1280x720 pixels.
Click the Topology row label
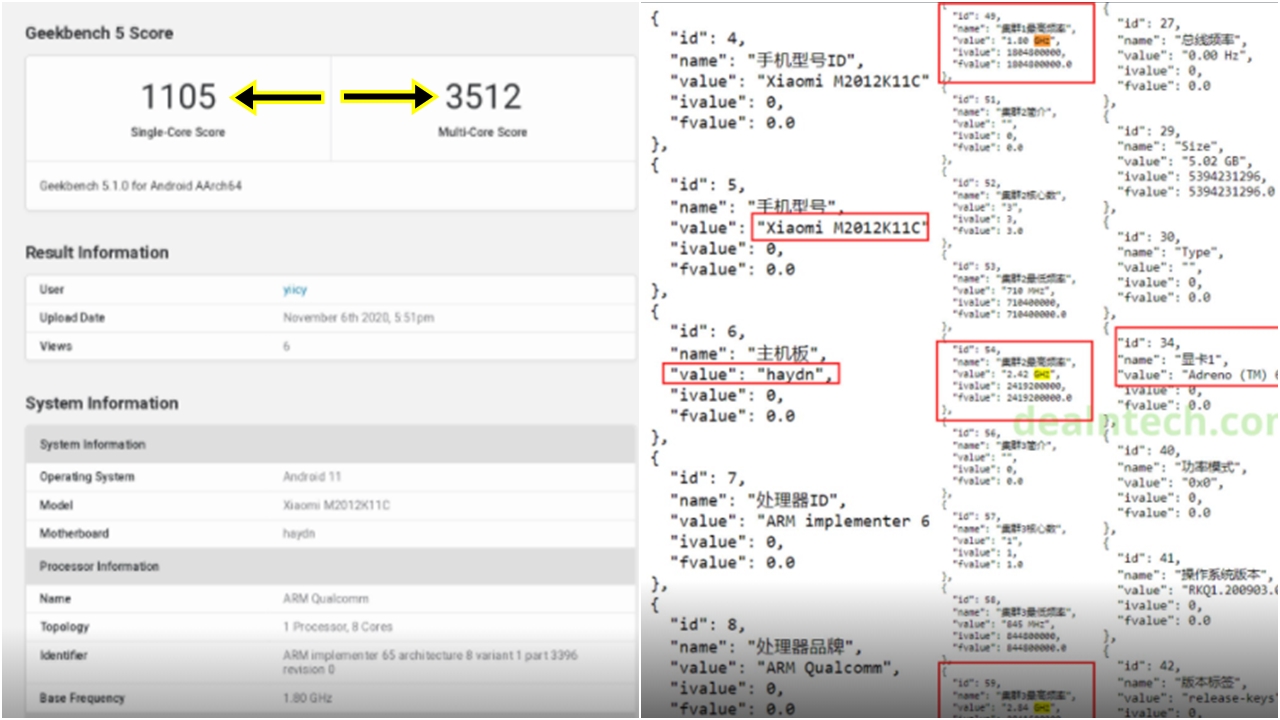[x=64, y=627]
